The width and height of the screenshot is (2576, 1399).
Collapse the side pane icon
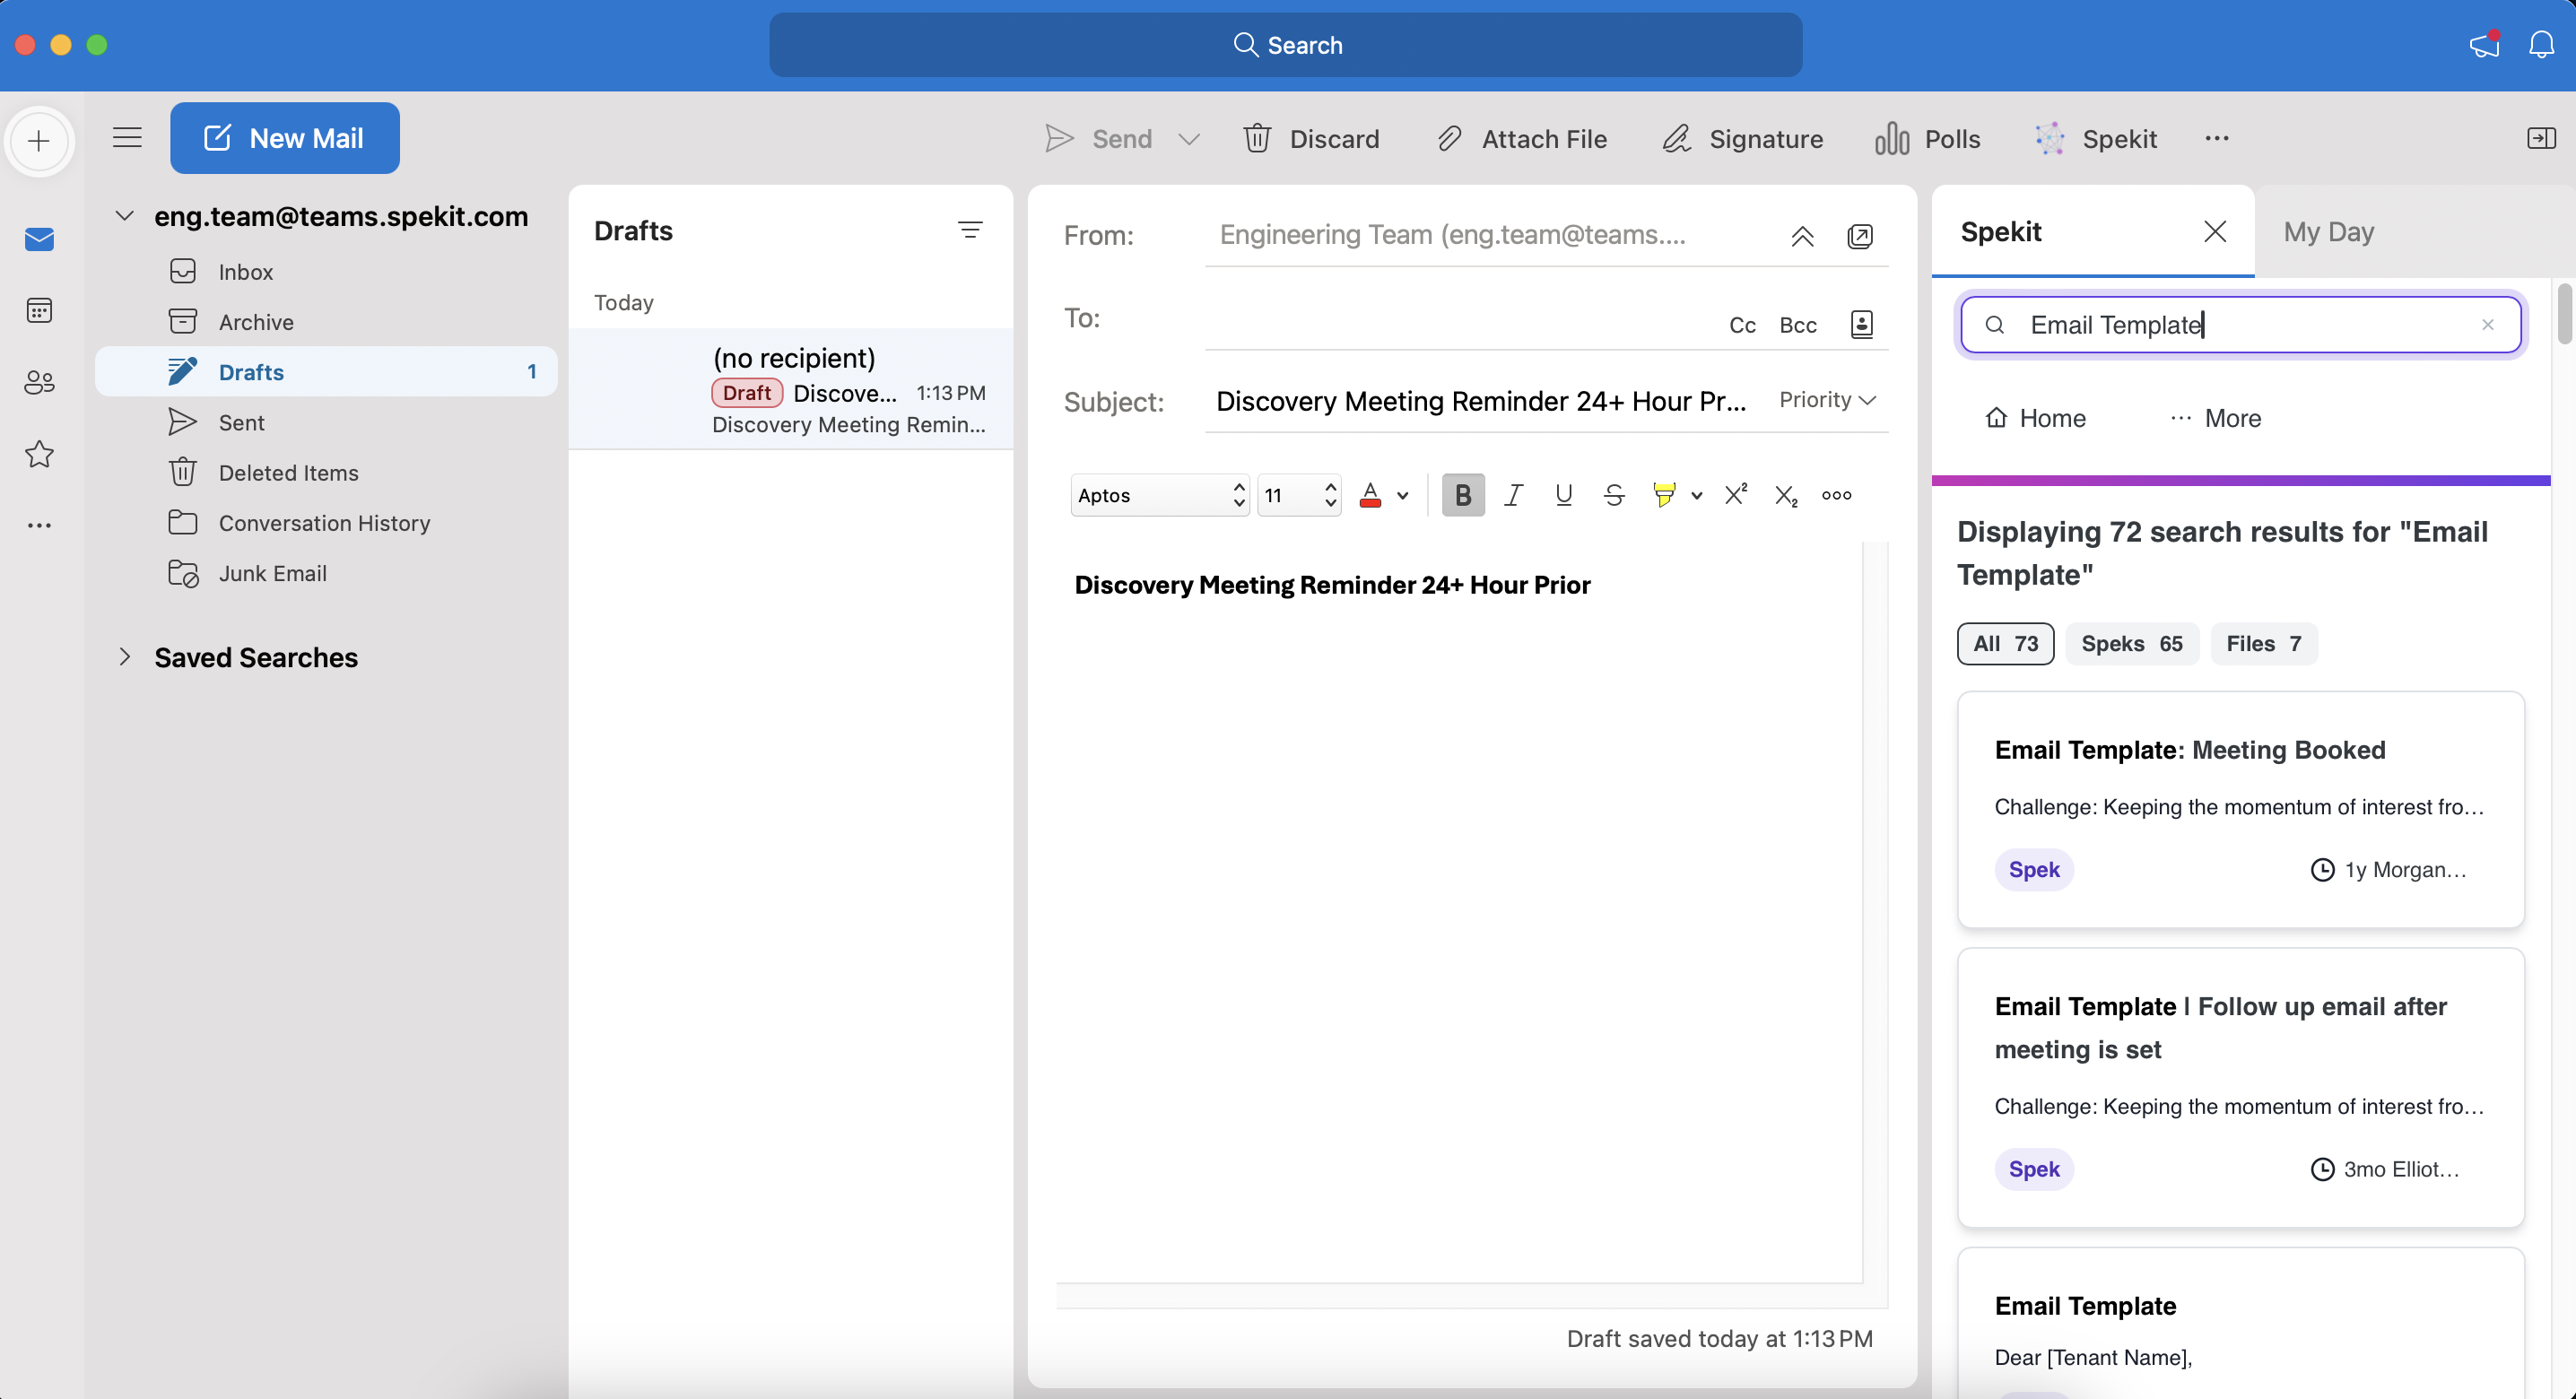point(2541,138)
